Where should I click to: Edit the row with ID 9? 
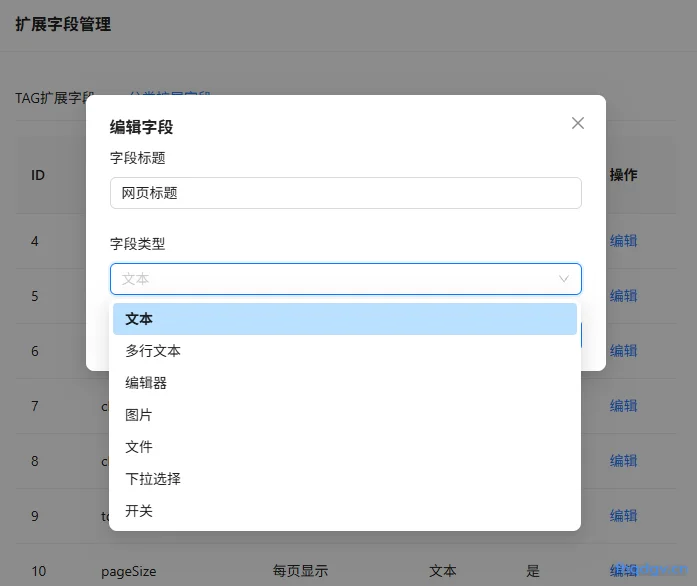(623, 516)
